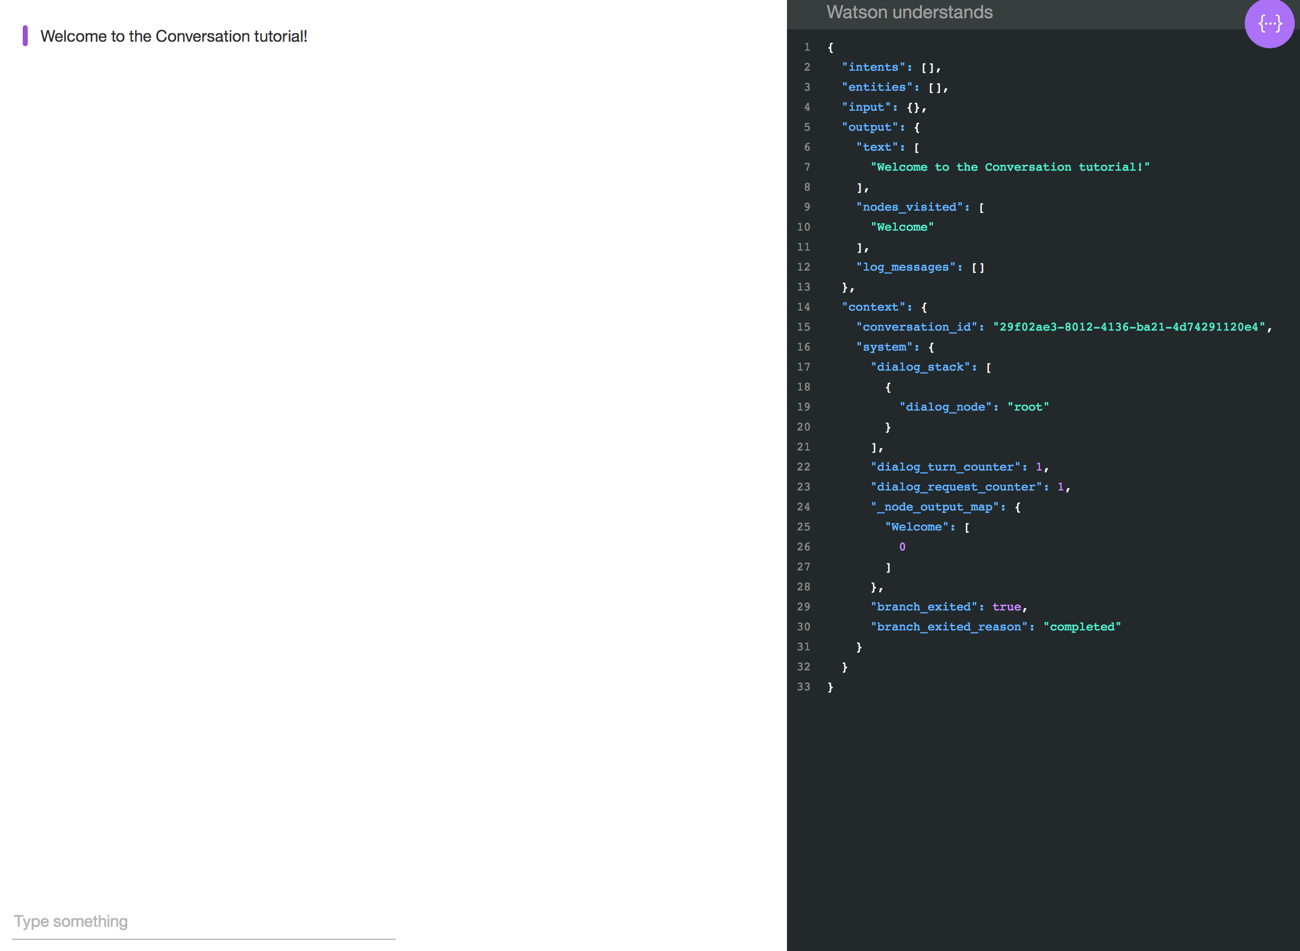Click the "conversation_id" key
Screen dimensions: 1300x951
coord(920,327)
